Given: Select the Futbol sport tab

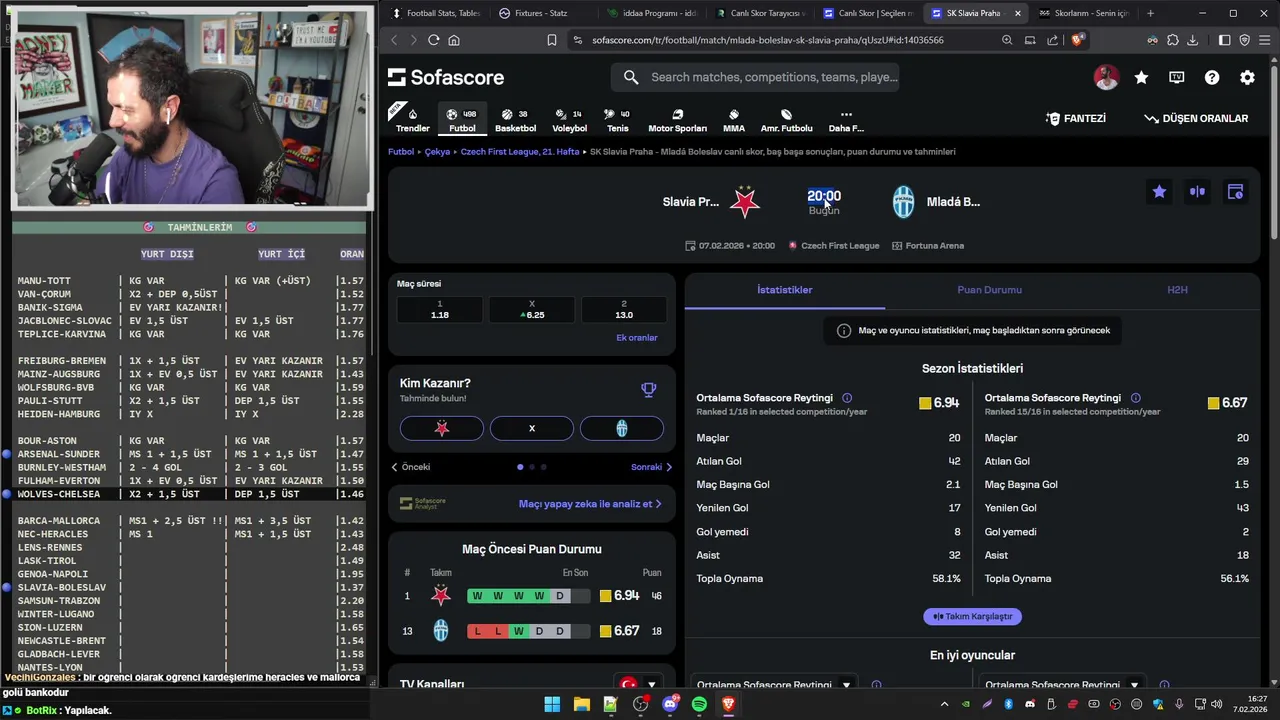Looking at the screenshot, I should 462,119.
